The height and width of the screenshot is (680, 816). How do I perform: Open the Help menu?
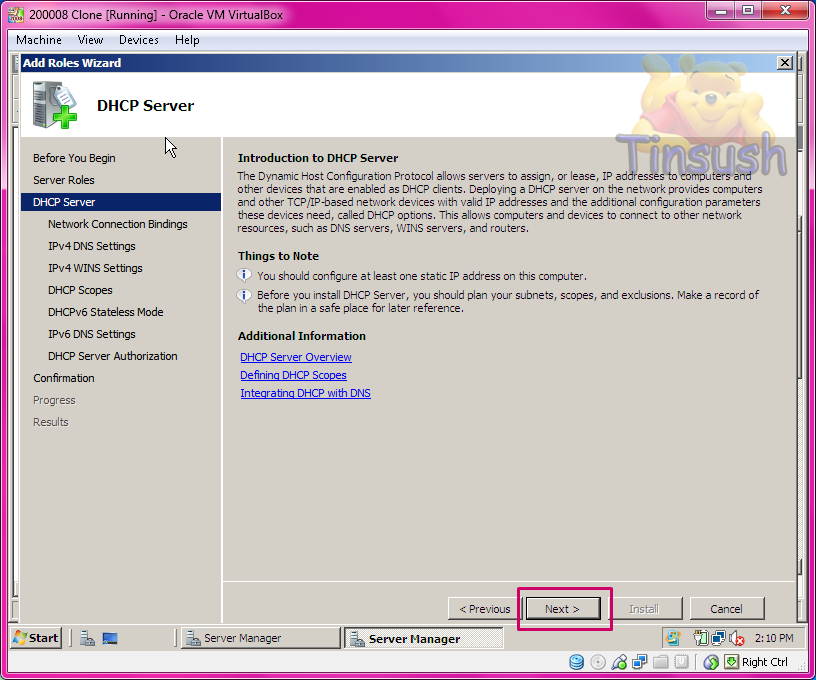pos(187,40)
